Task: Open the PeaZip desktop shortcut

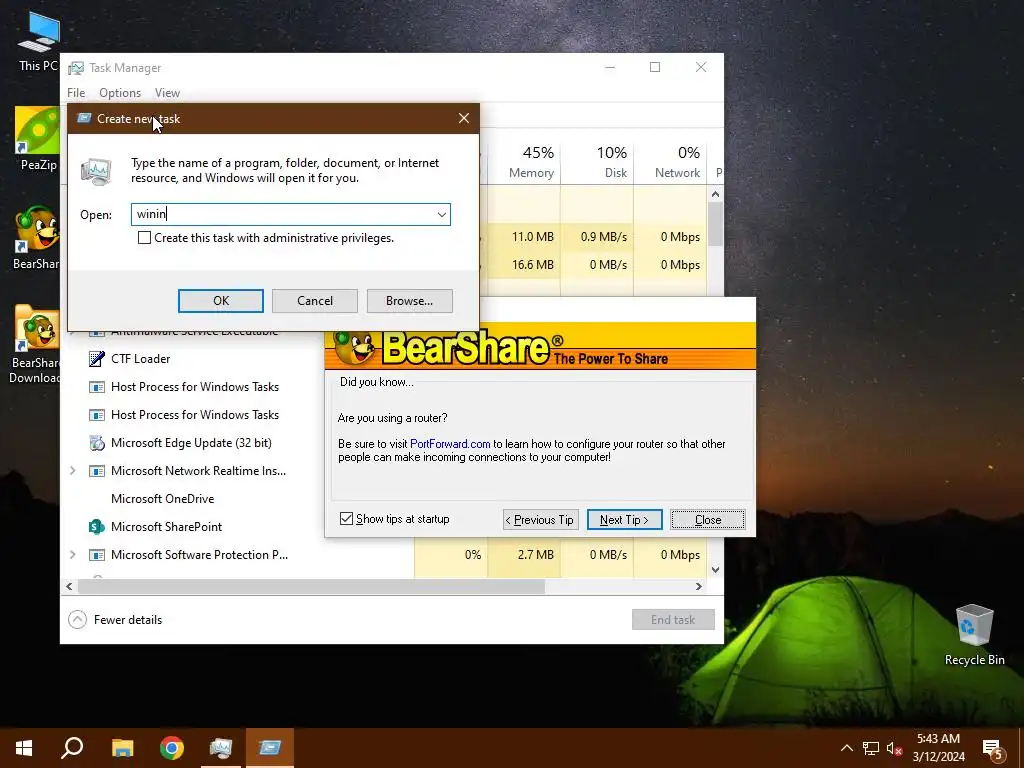Action: pyautogui.click(x=38, y=138)
